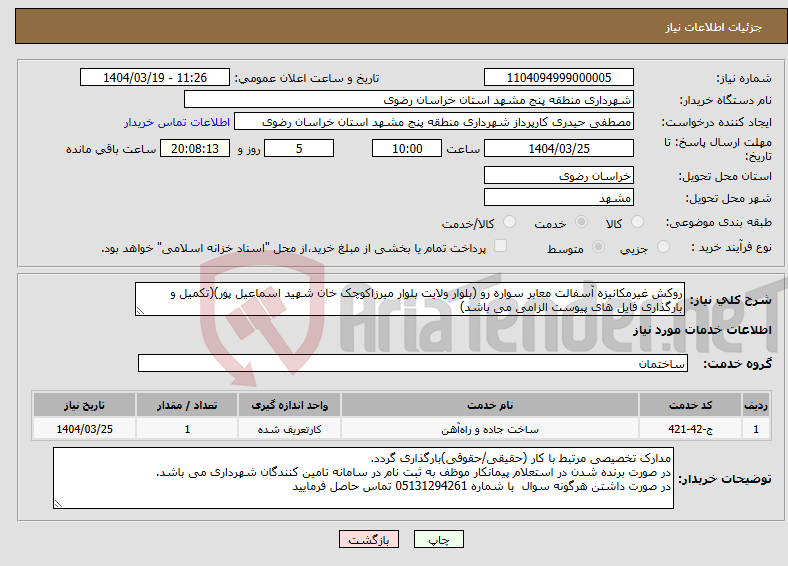
Task: Choose the جزیی purchase type radio
Action: 663,247
